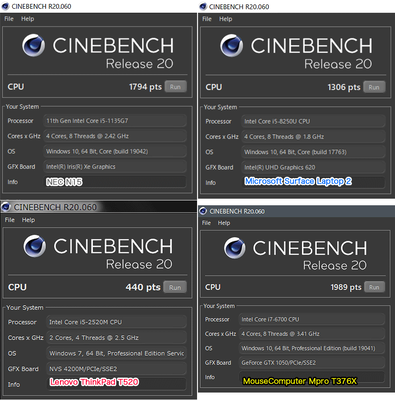
Task: Click OS value with build 19041
Action: click(312, 348)
